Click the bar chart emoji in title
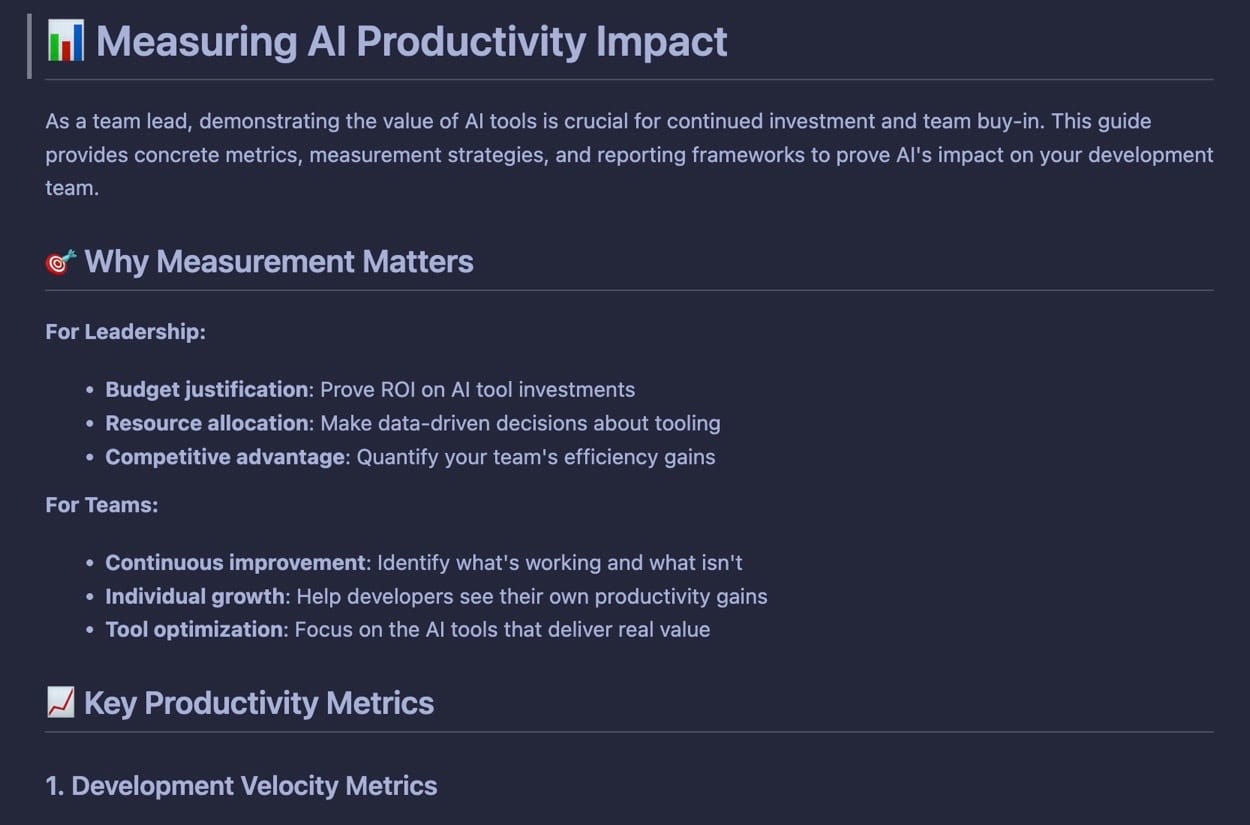This screenshot has width=1250, height=825. click(66, 42)
